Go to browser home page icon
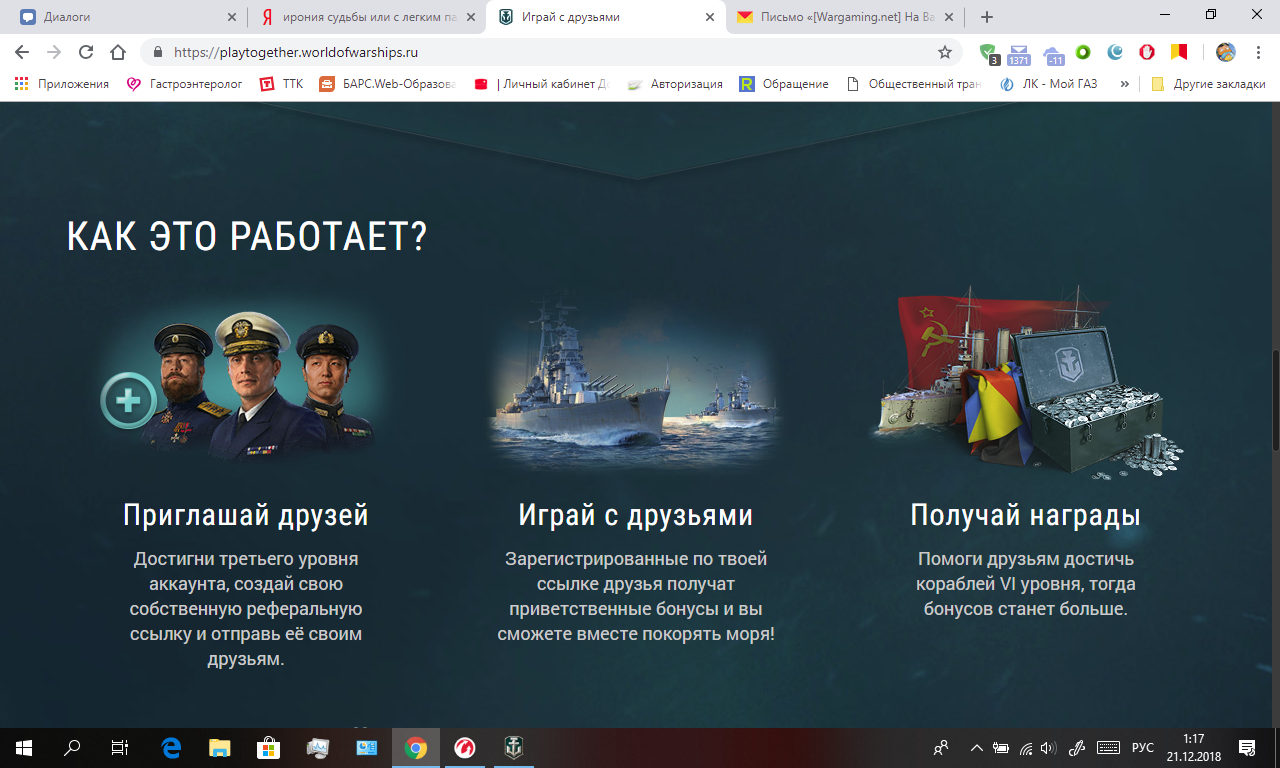 pyautogui.click(x=118, y=52)
